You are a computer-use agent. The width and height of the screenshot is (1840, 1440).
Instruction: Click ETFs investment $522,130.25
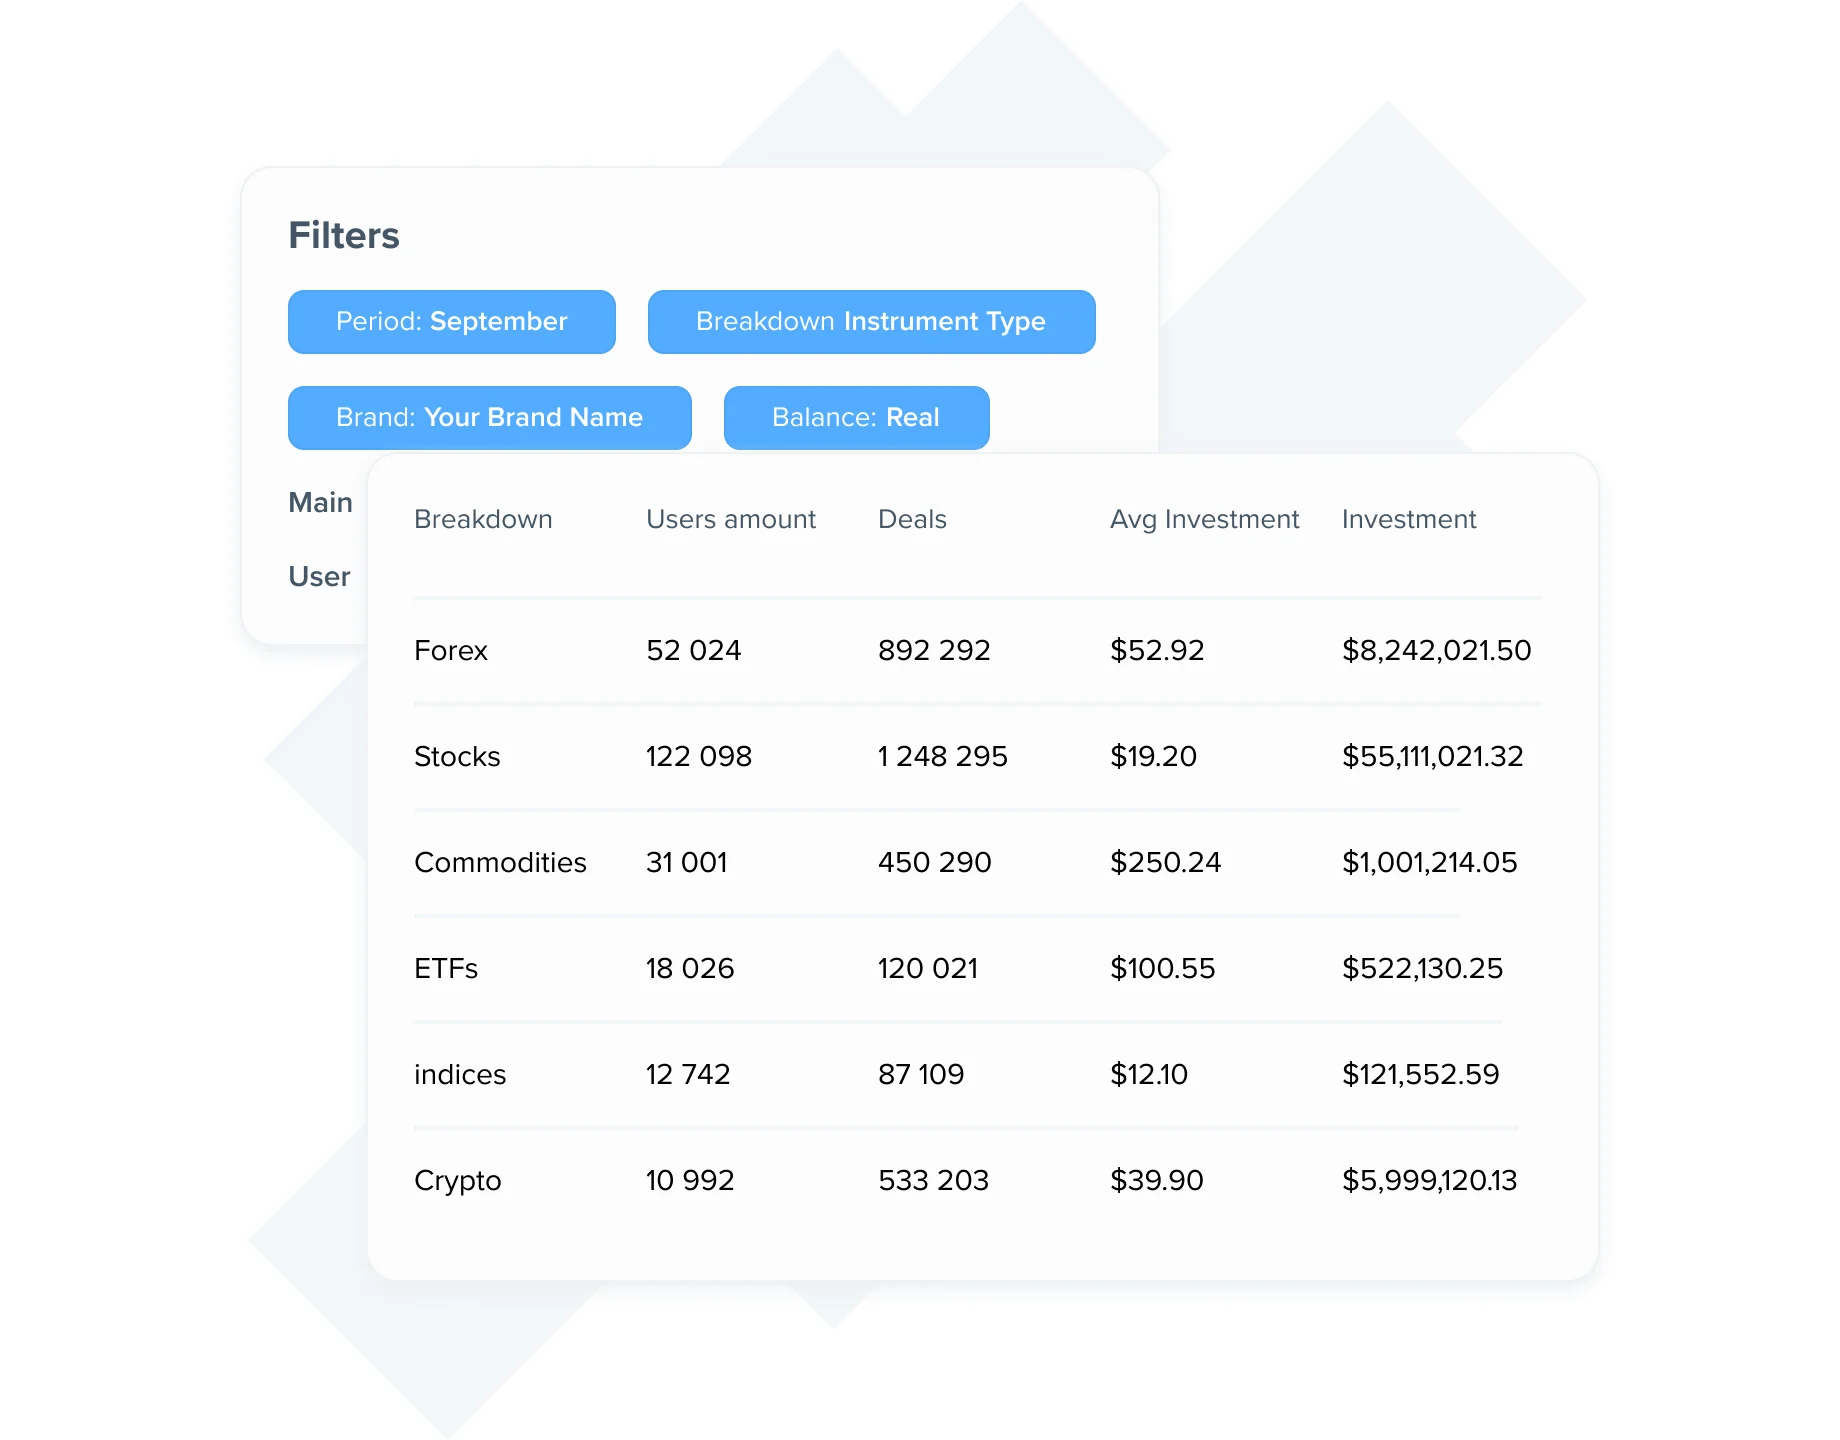point(1423,968)
